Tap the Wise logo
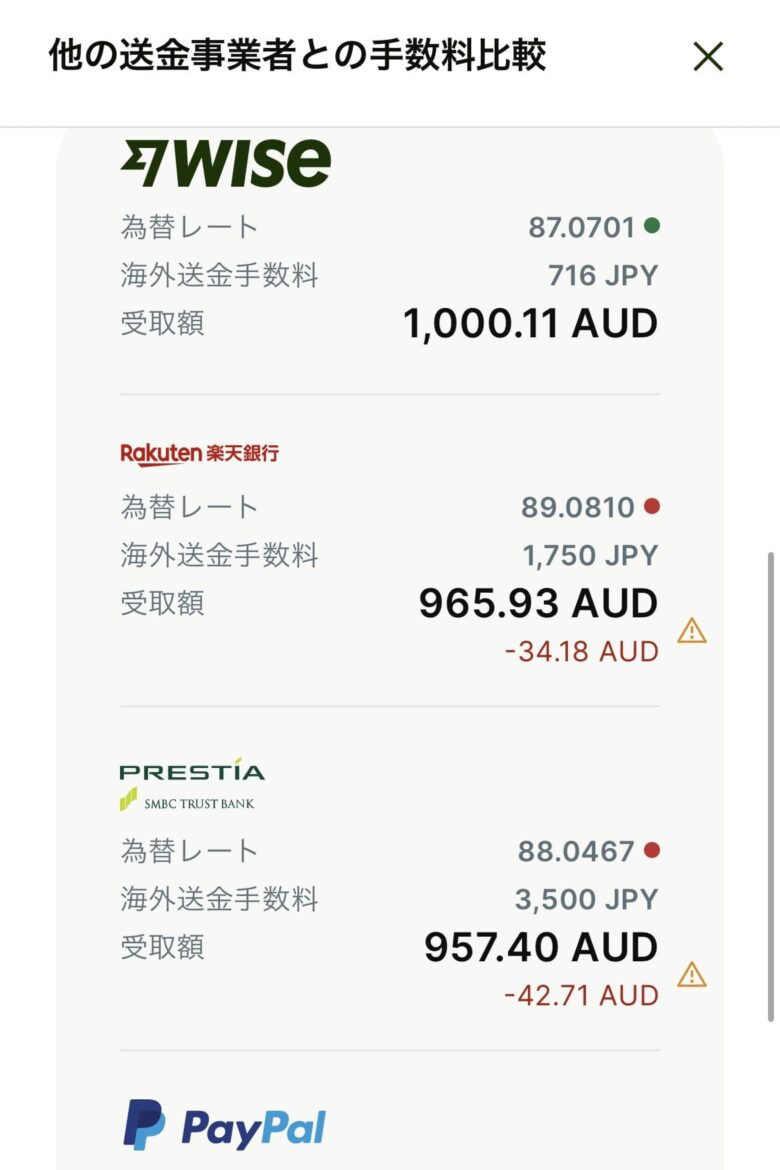Viewport: 780px width, 1170px height. (225, 163)
